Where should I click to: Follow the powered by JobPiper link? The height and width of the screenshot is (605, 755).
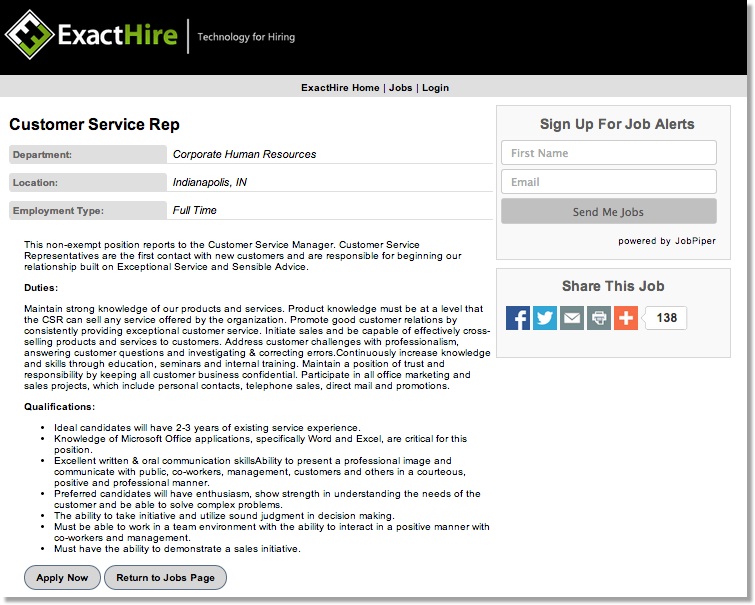(667, 241)
